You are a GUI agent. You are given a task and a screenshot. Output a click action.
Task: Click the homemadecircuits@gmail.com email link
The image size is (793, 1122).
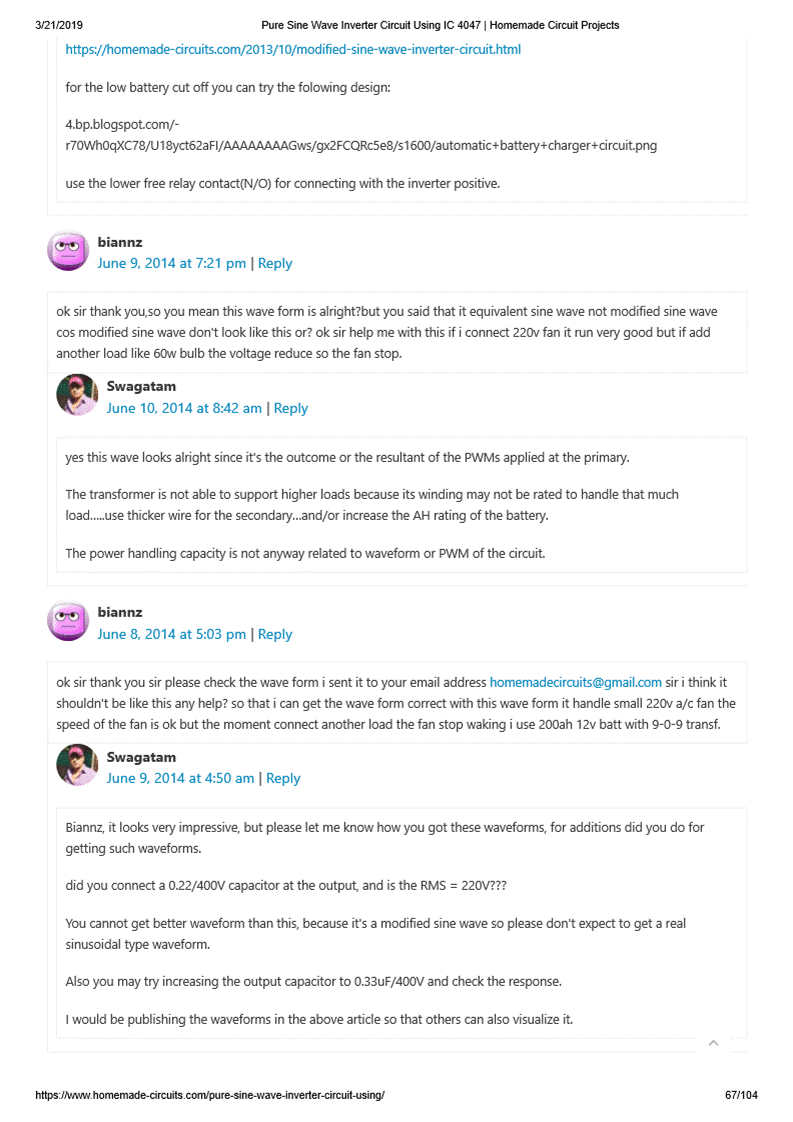point(575,683)
